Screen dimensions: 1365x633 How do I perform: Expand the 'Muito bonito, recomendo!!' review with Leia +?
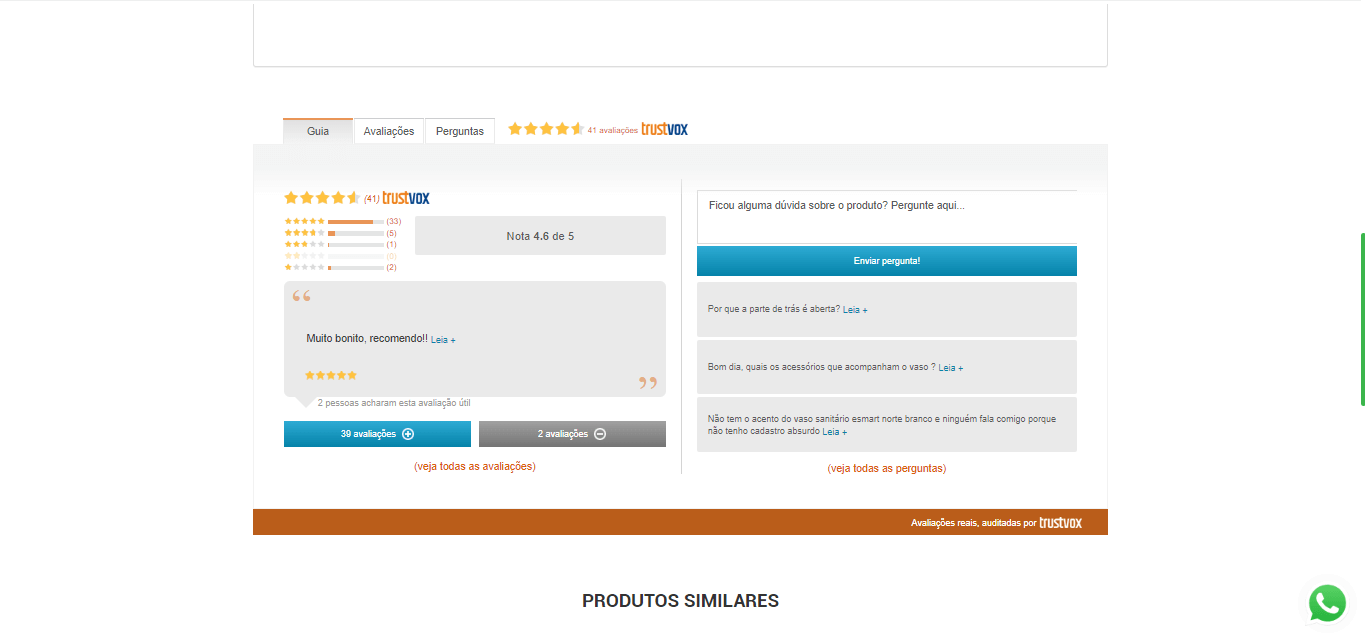click(x=443, y=340)
